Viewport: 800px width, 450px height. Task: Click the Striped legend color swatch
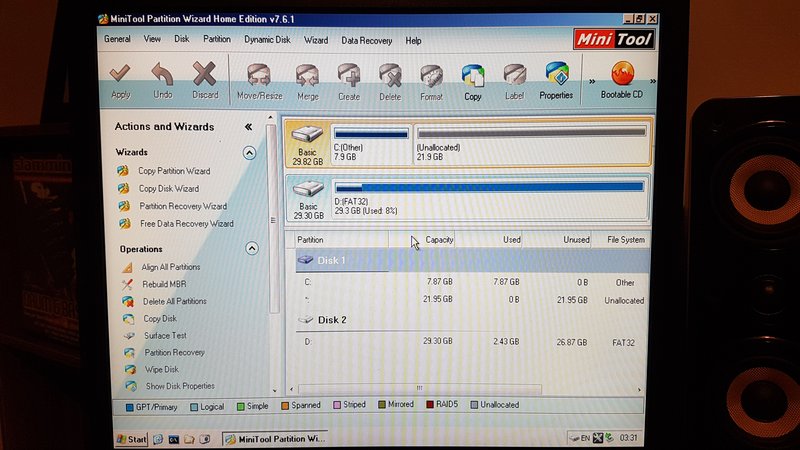point(337,405)
